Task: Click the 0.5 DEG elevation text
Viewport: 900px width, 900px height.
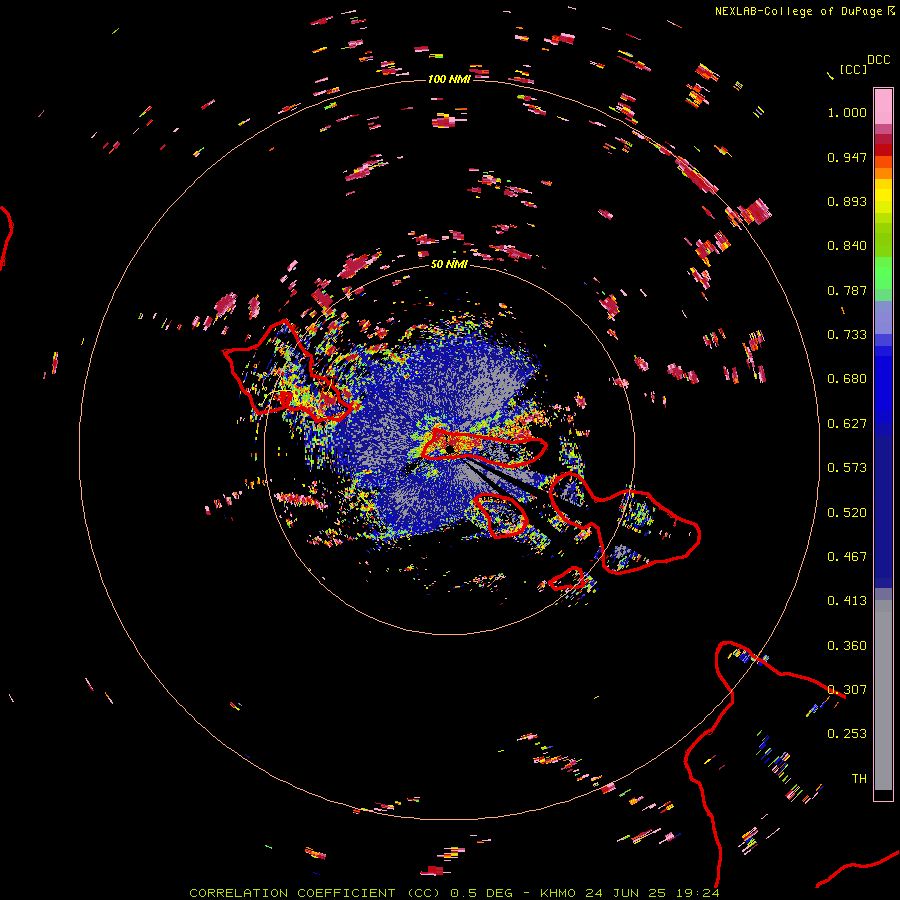Action: (x=484, y=893)
